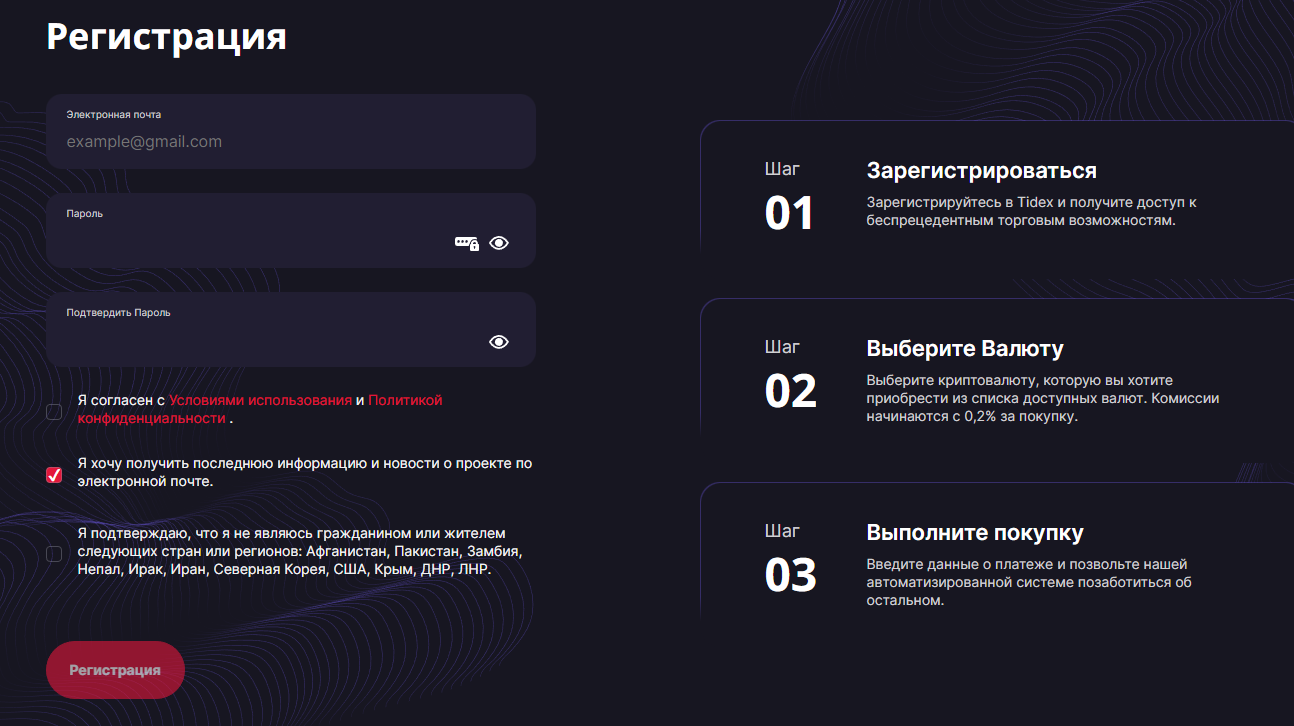Click the «Выберите Валюту» step heading
The height and width of the screenshot is (726, 1294).
[965, 348]
